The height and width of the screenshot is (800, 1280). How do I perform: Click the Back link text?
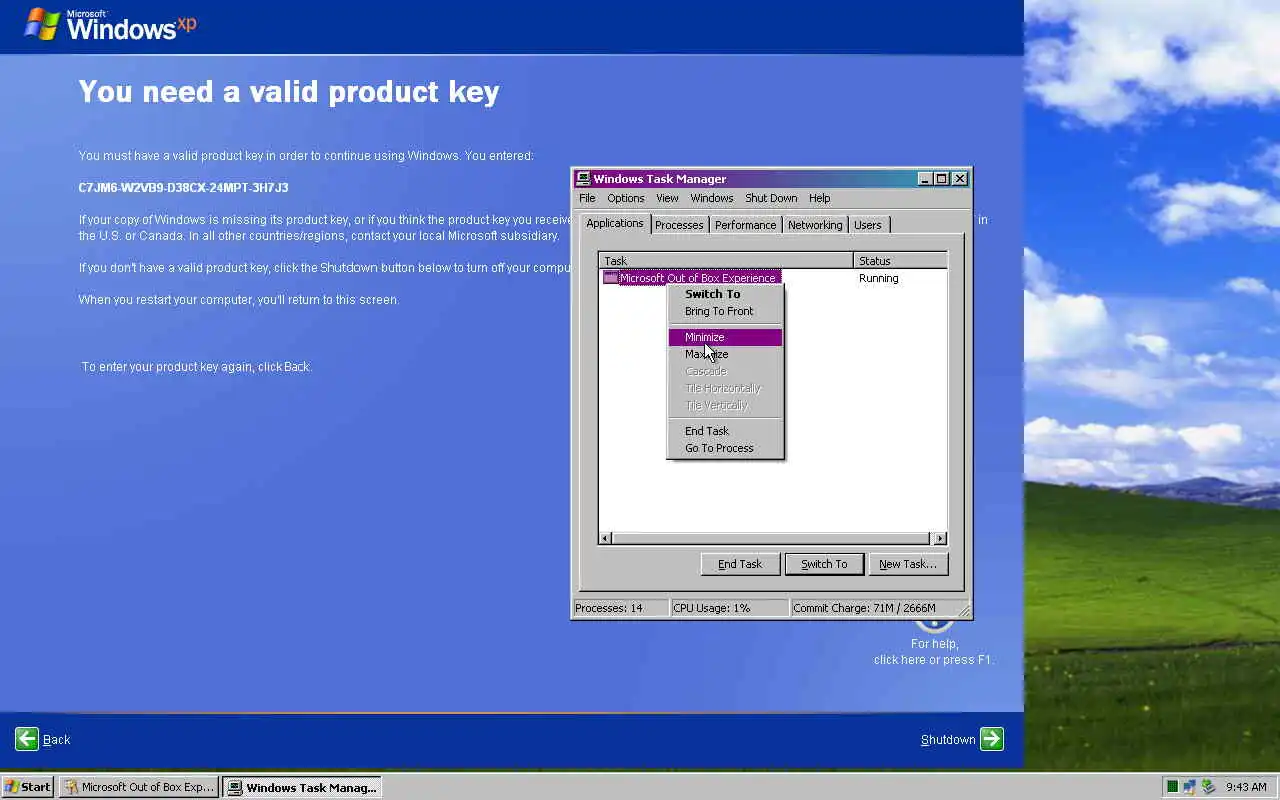57,740
